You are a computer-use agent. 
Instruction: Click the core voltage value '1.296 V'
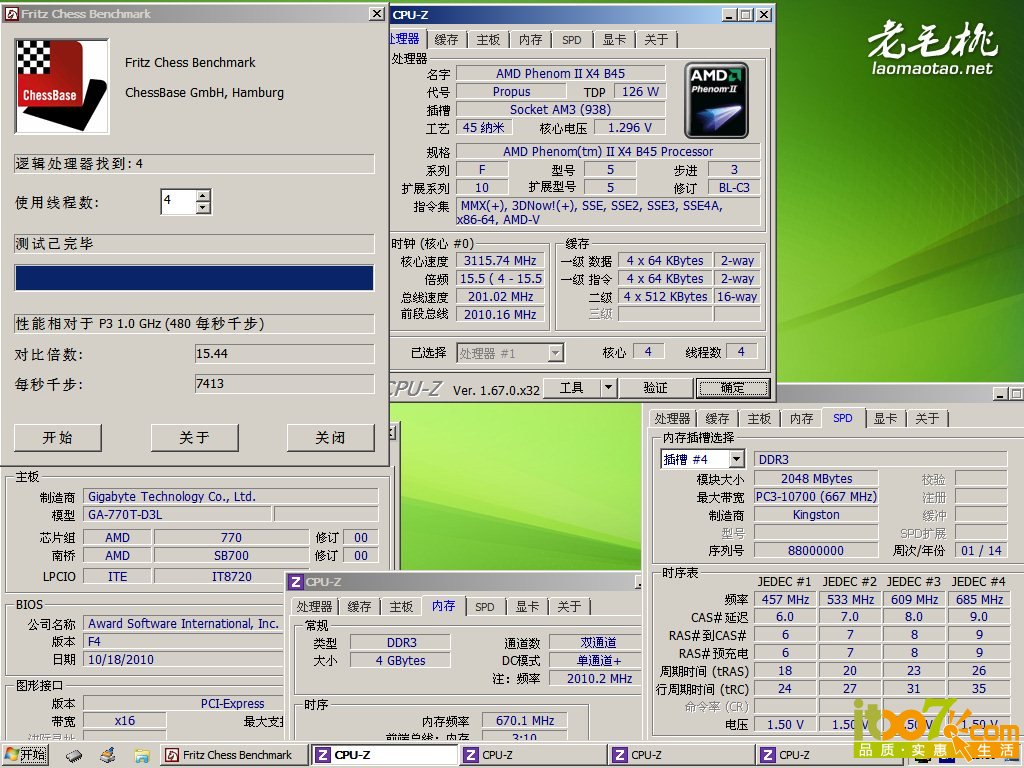coord(630,128)
